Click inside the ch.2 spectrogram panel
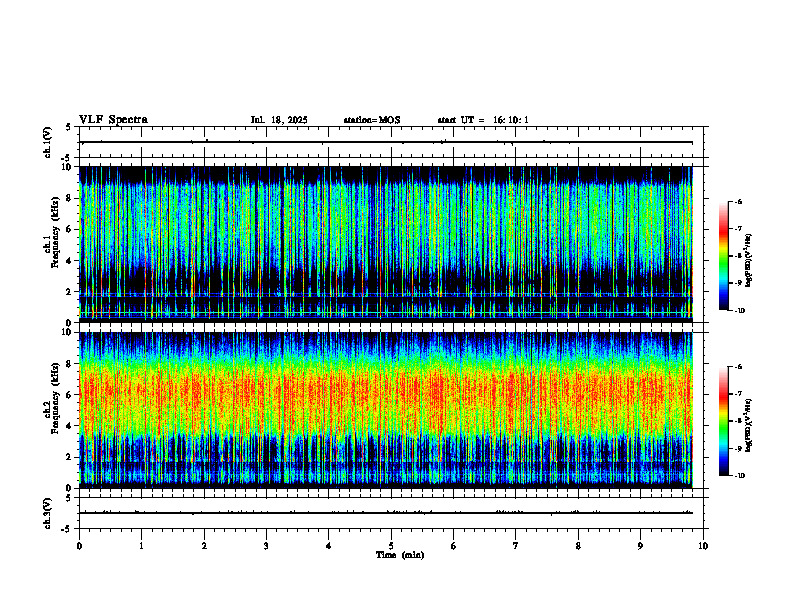 click(x=386, y=410)
